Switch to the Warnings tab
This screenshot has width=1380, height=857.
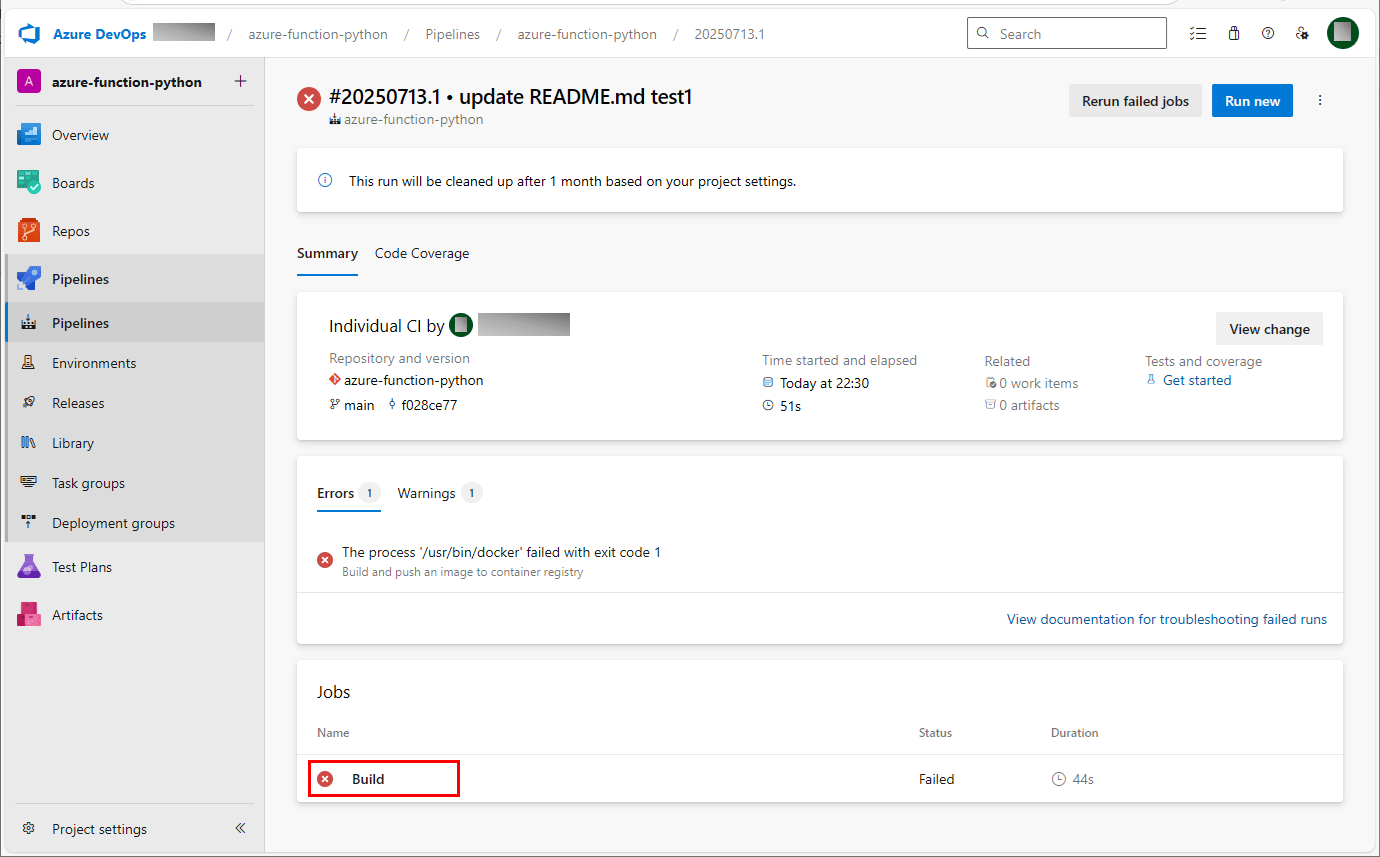tap(439, 493)
